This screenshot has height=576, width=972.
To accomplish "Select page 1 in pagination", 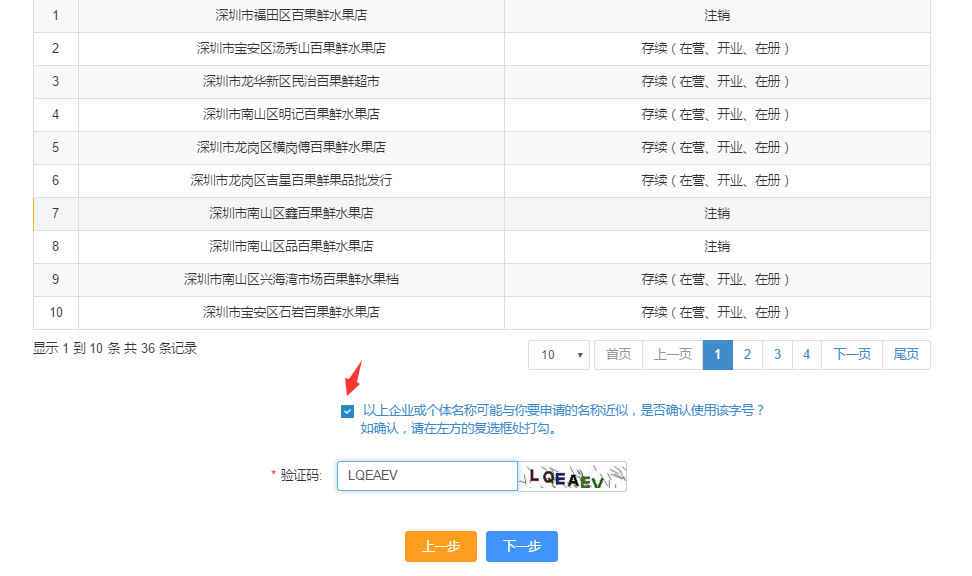I will [718, 355].
